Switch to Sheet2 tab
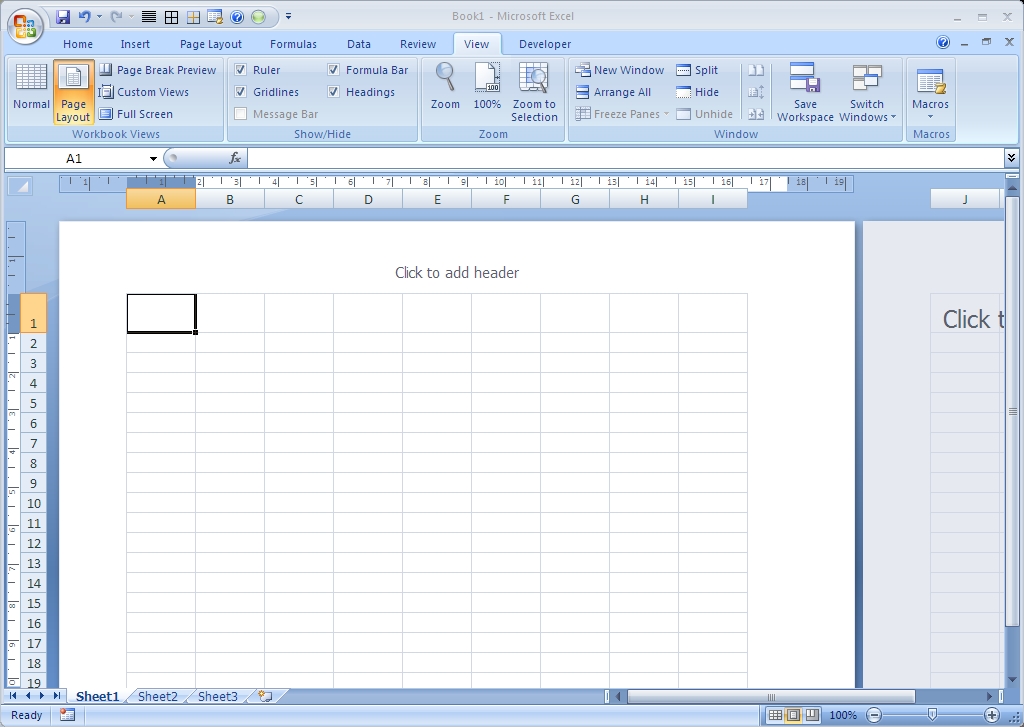The image size is (1024, 727). [157, 696]
